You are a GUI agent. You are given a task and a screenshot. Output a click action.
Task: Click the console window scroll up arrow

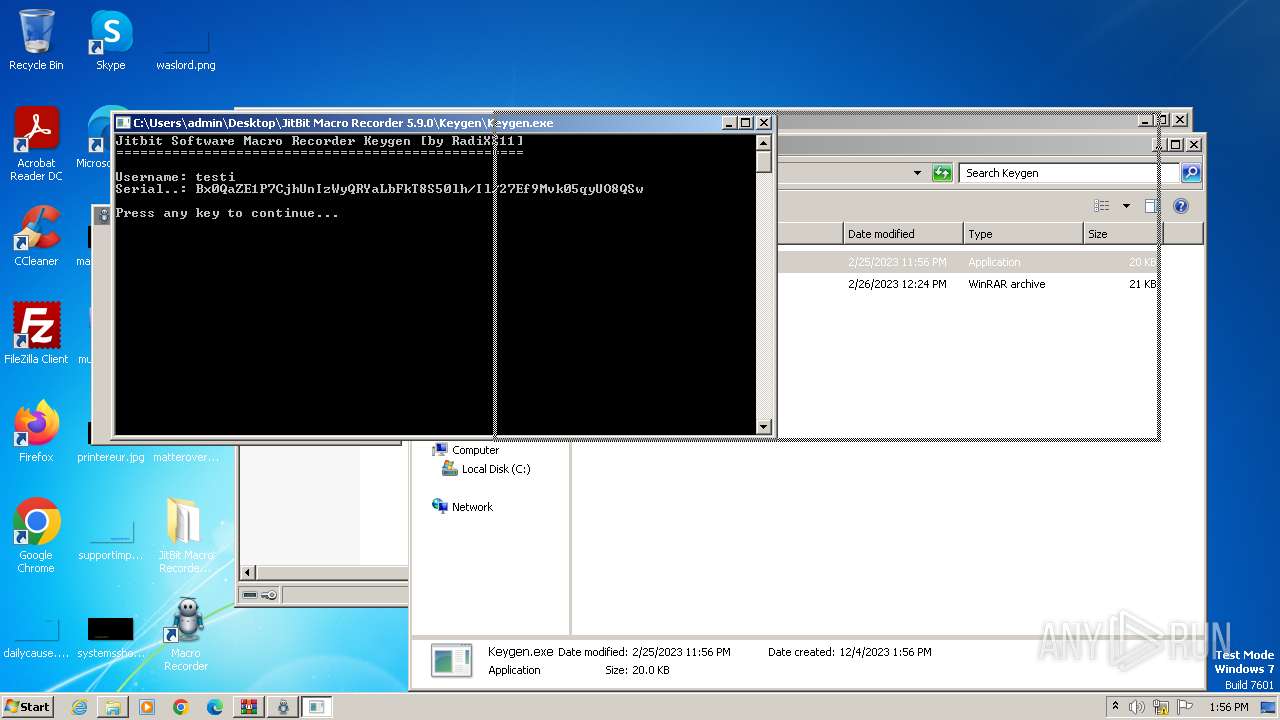[x=764, y=142]
